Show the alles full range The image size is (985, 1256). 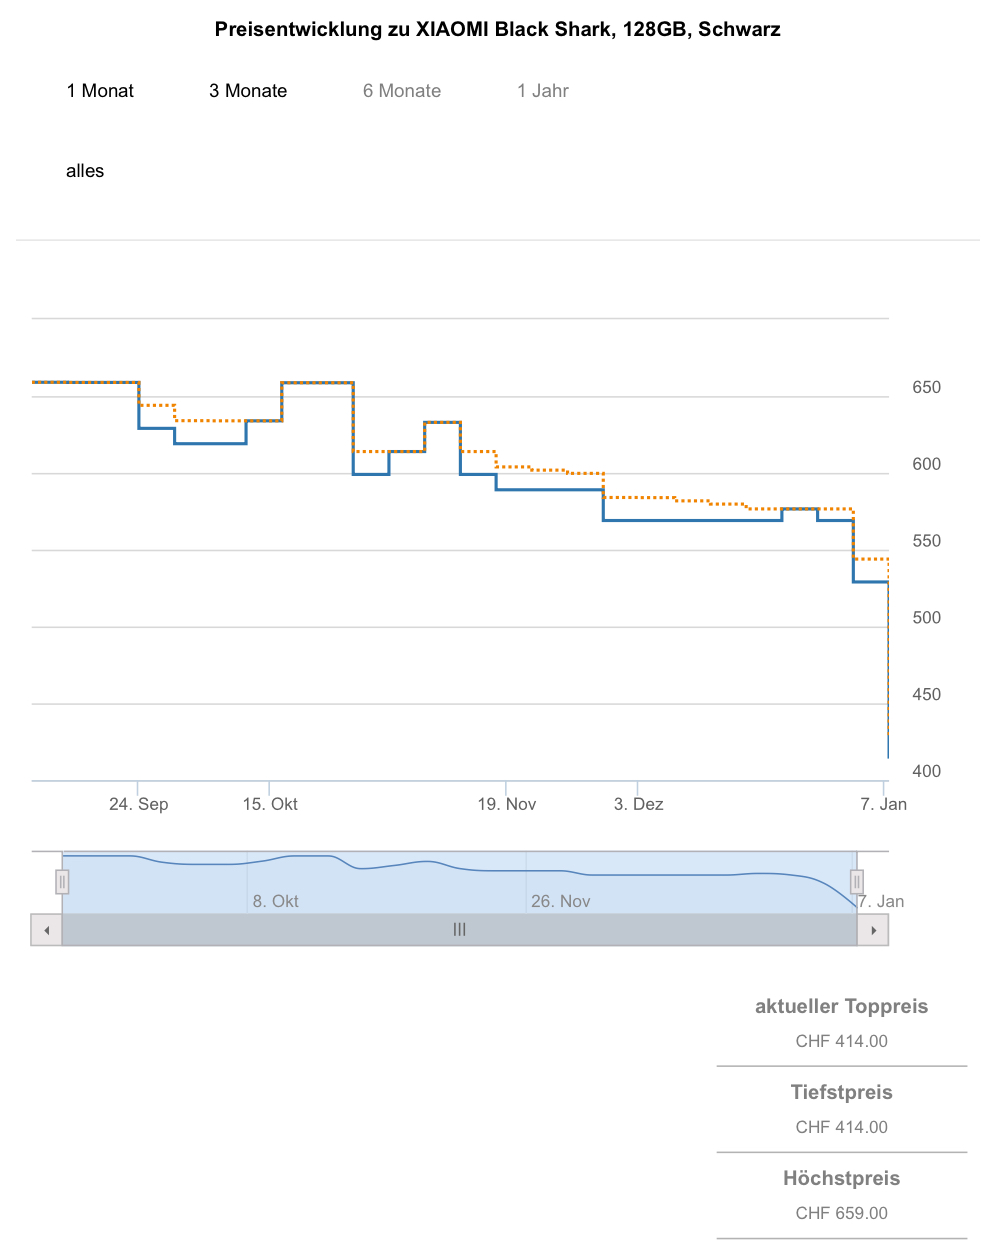coord(85,171)
